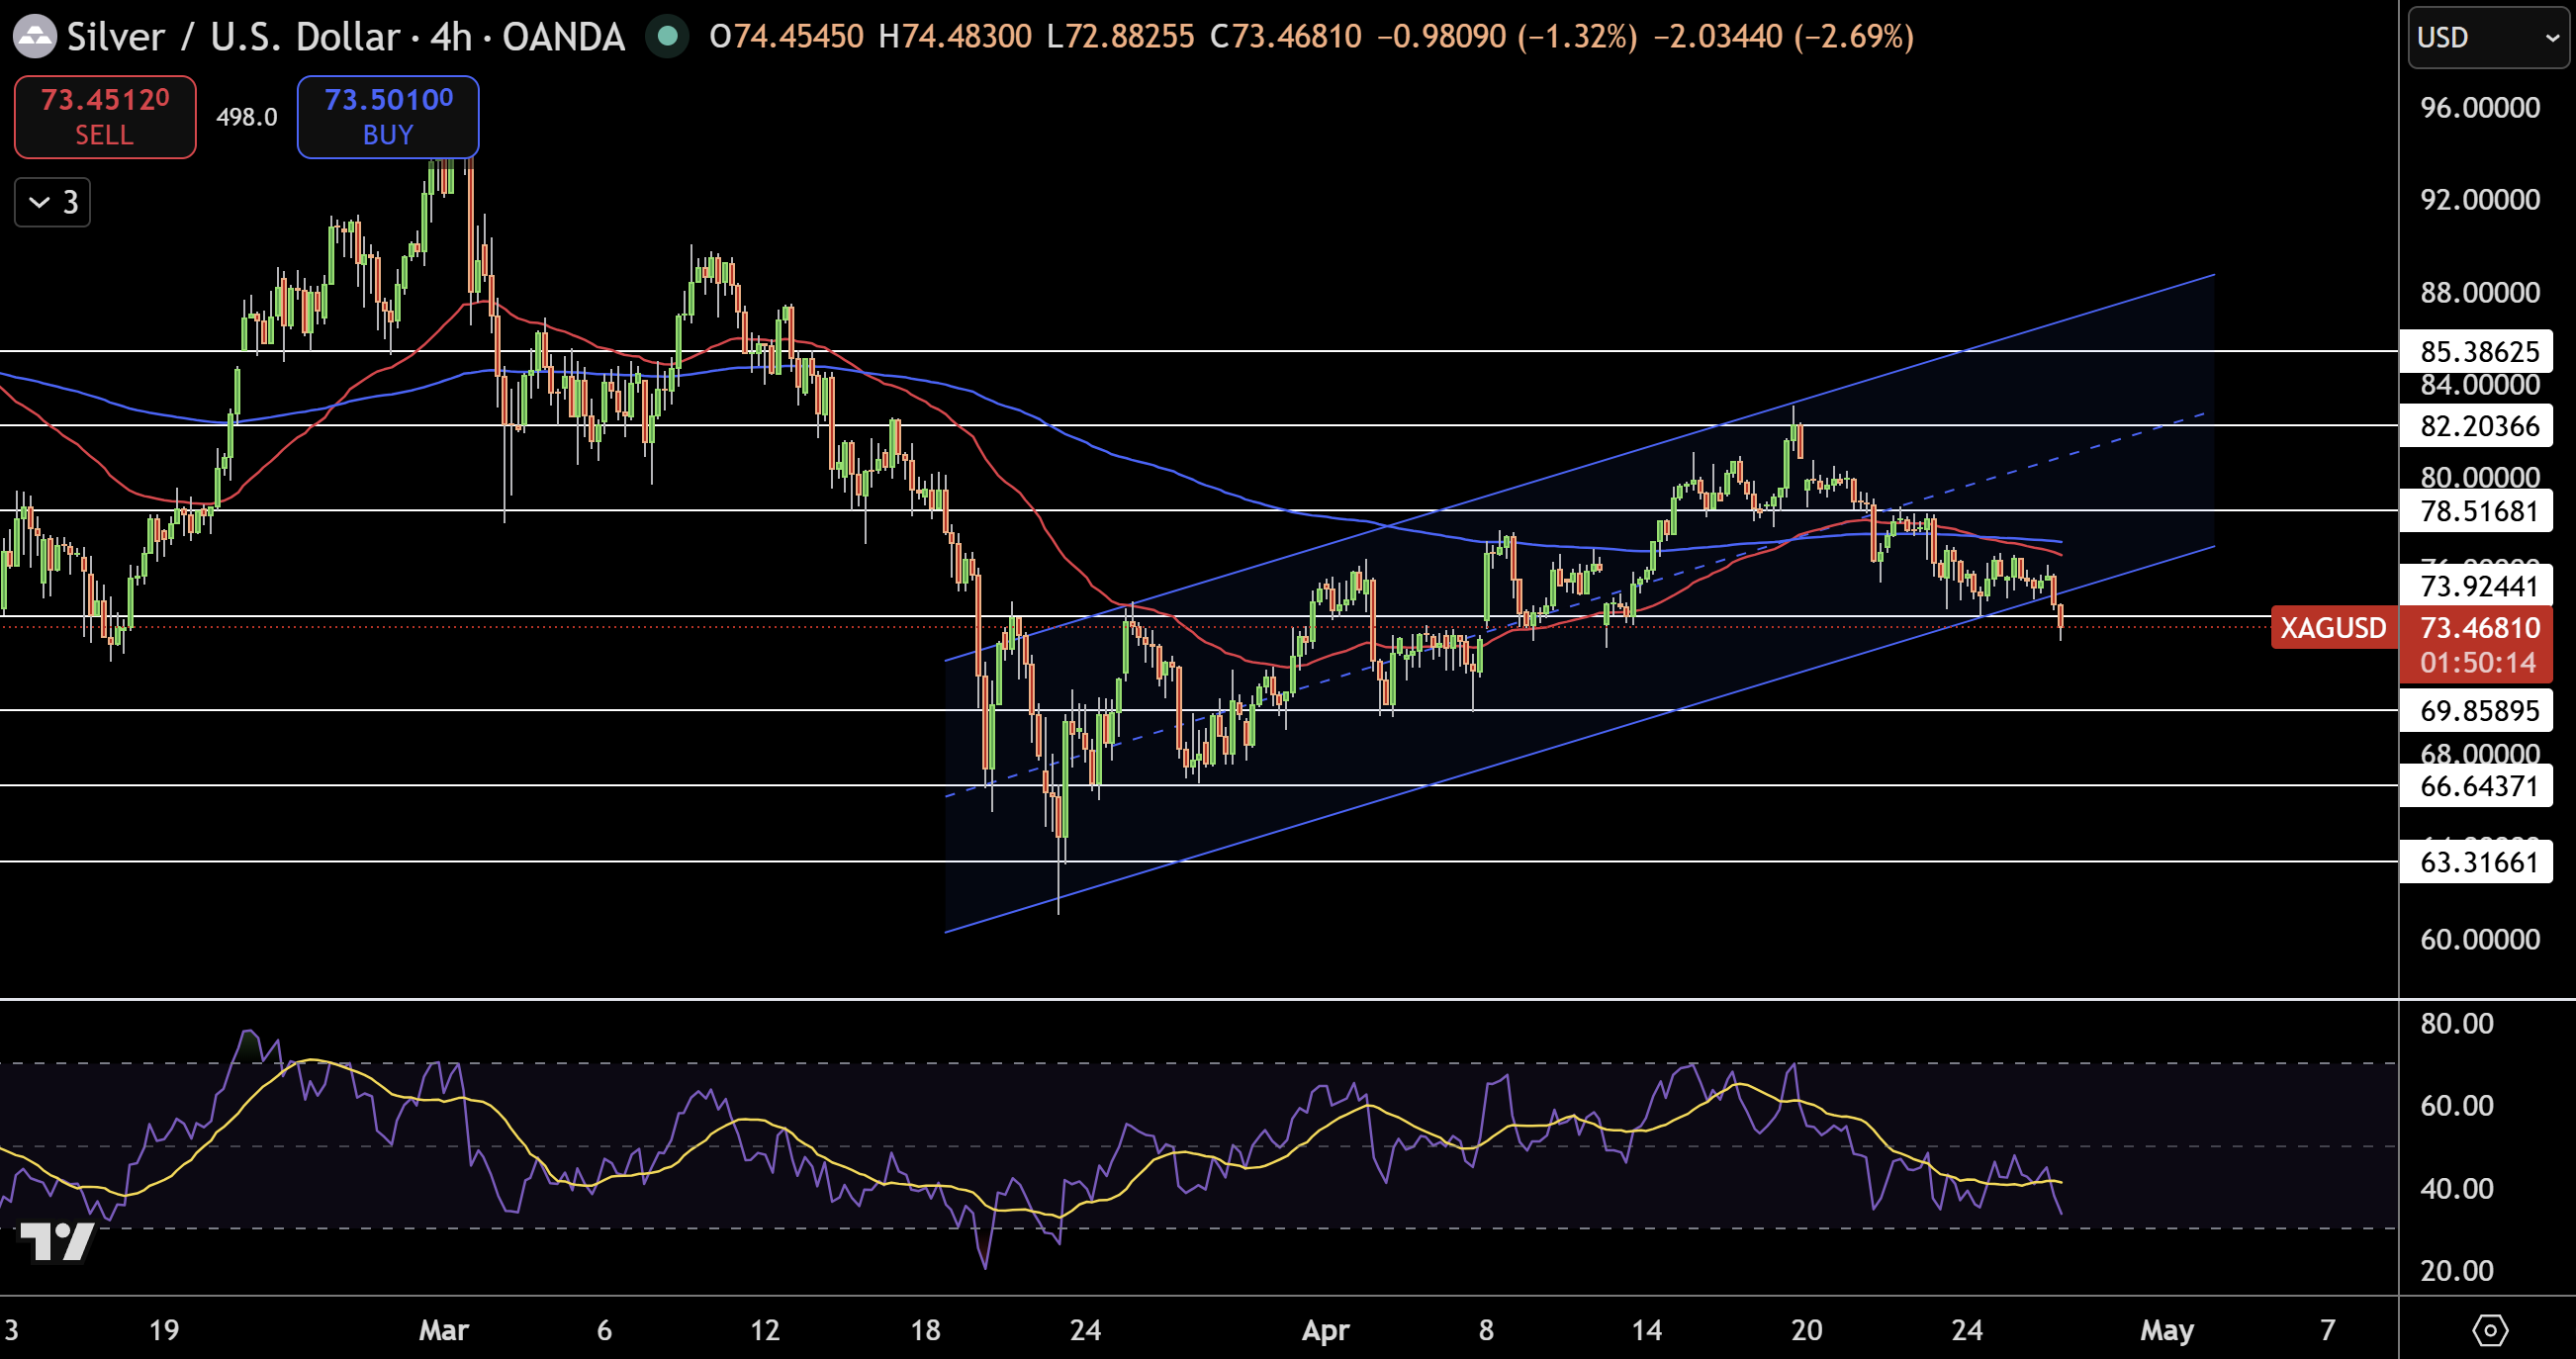2576x1359 pixels.
Task: Select the 85.38625 horizontal line price label
Action: (x=2476, y=352)
